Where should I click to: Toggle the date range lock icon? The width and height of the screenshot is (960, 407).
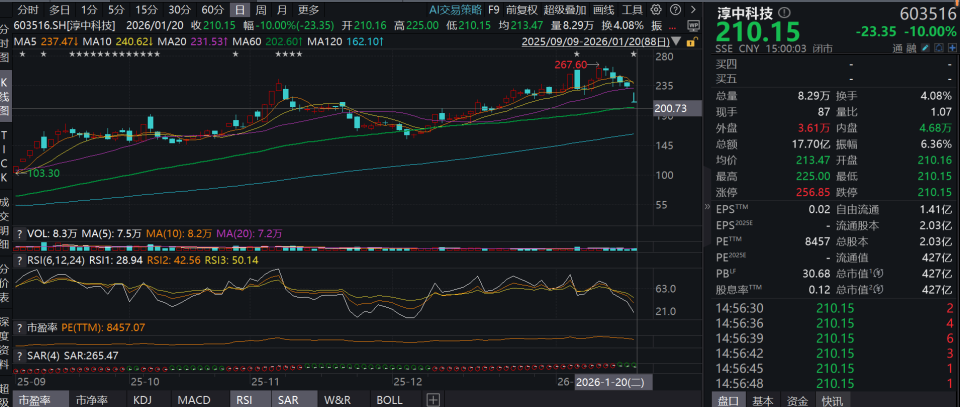691,42
